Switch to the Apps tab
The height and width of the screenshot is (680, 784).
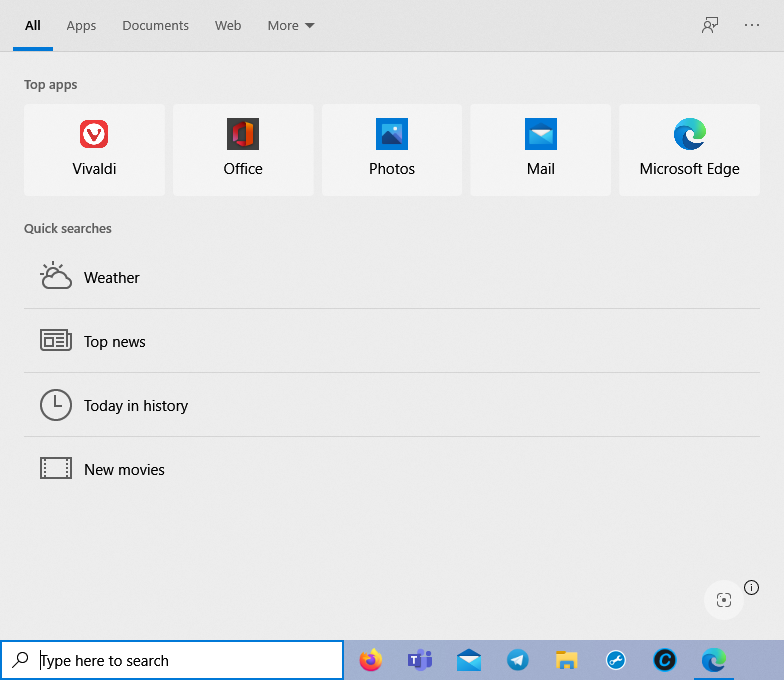pos(81,26)
